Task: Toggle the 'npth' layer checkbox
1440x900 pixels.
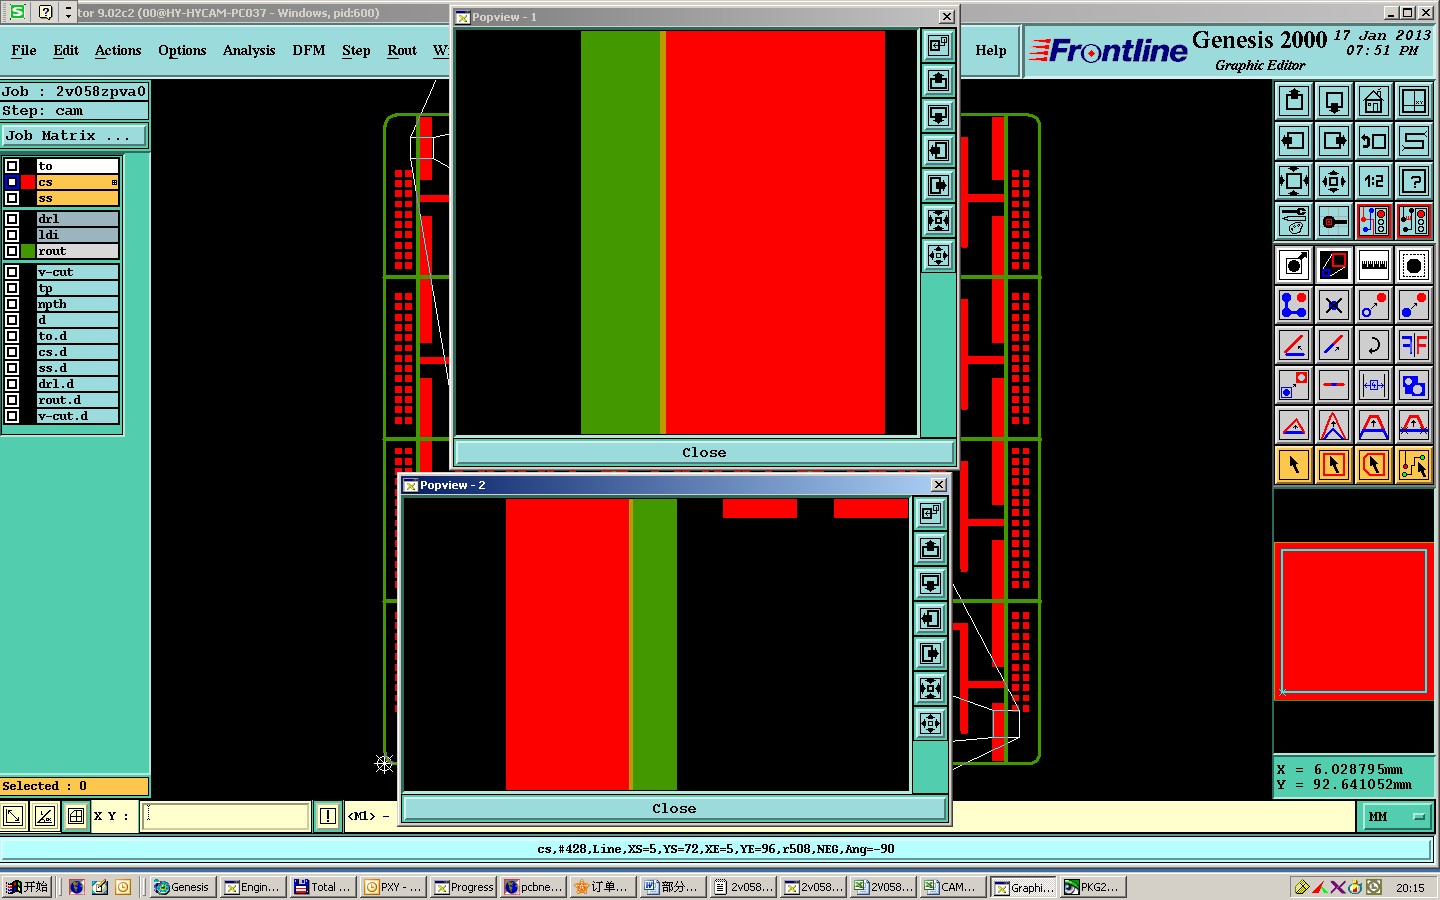Action: pyautogui.click(x=12, y=304)
